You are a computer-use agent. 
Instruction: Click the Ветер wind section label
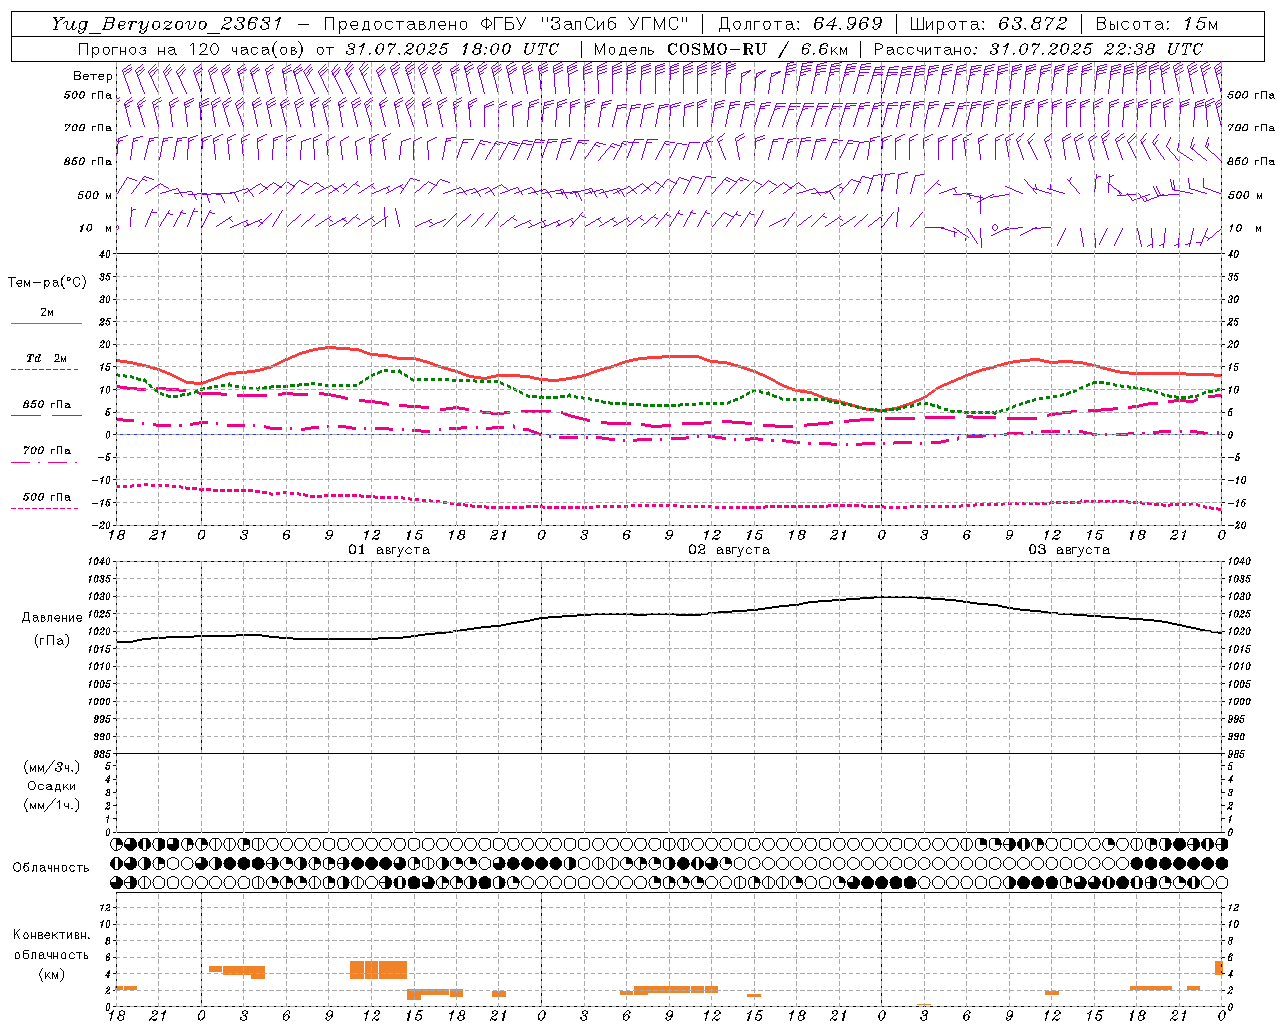tap(93, 76)
